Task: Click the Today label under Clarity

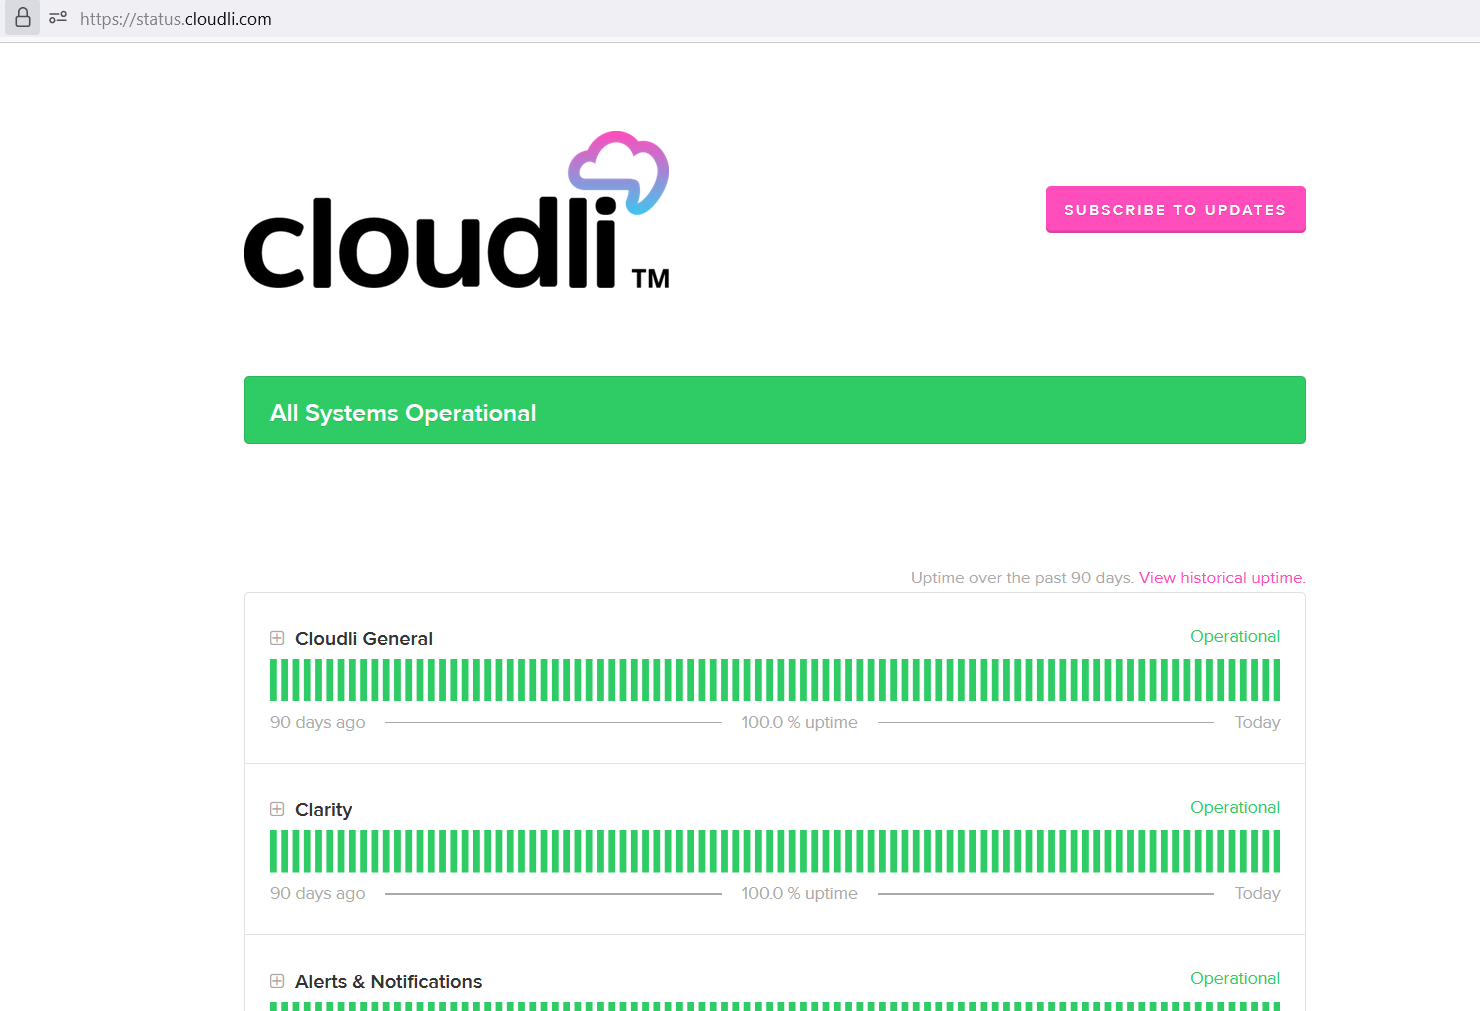Action: tap(1257, 893)
